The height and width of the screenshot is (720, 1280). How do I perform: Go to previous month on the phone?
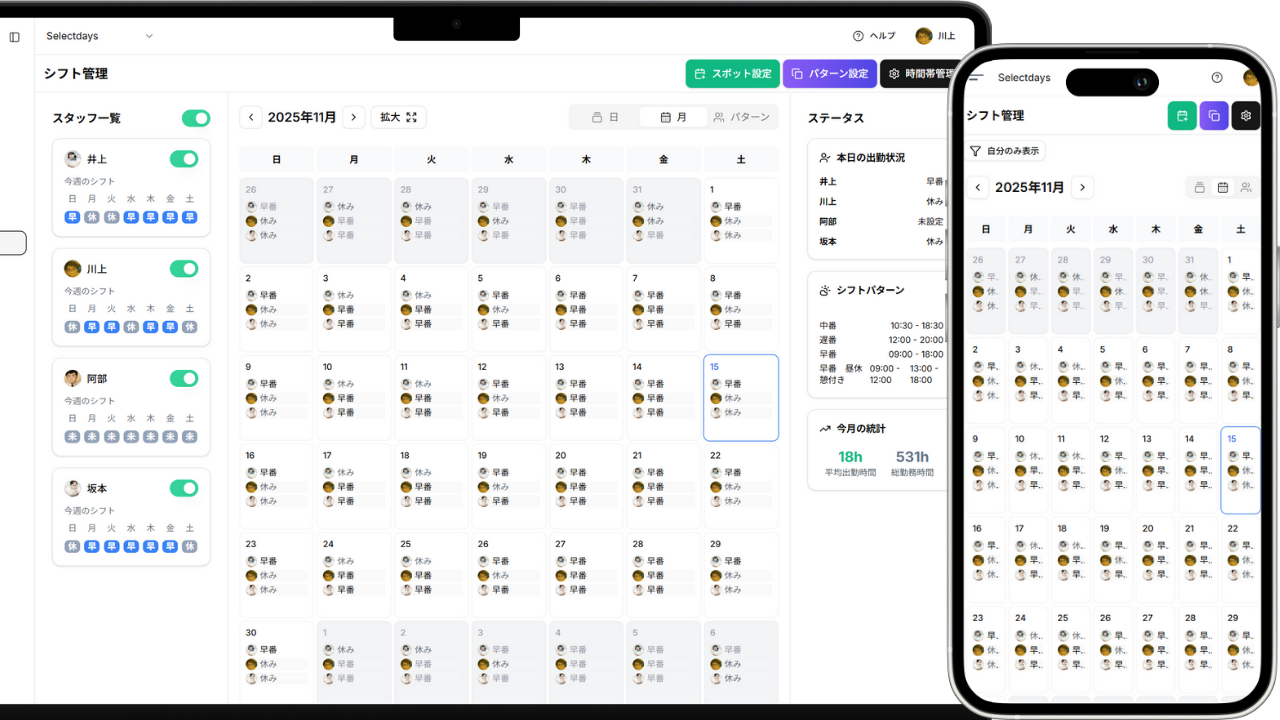(978, 187)
